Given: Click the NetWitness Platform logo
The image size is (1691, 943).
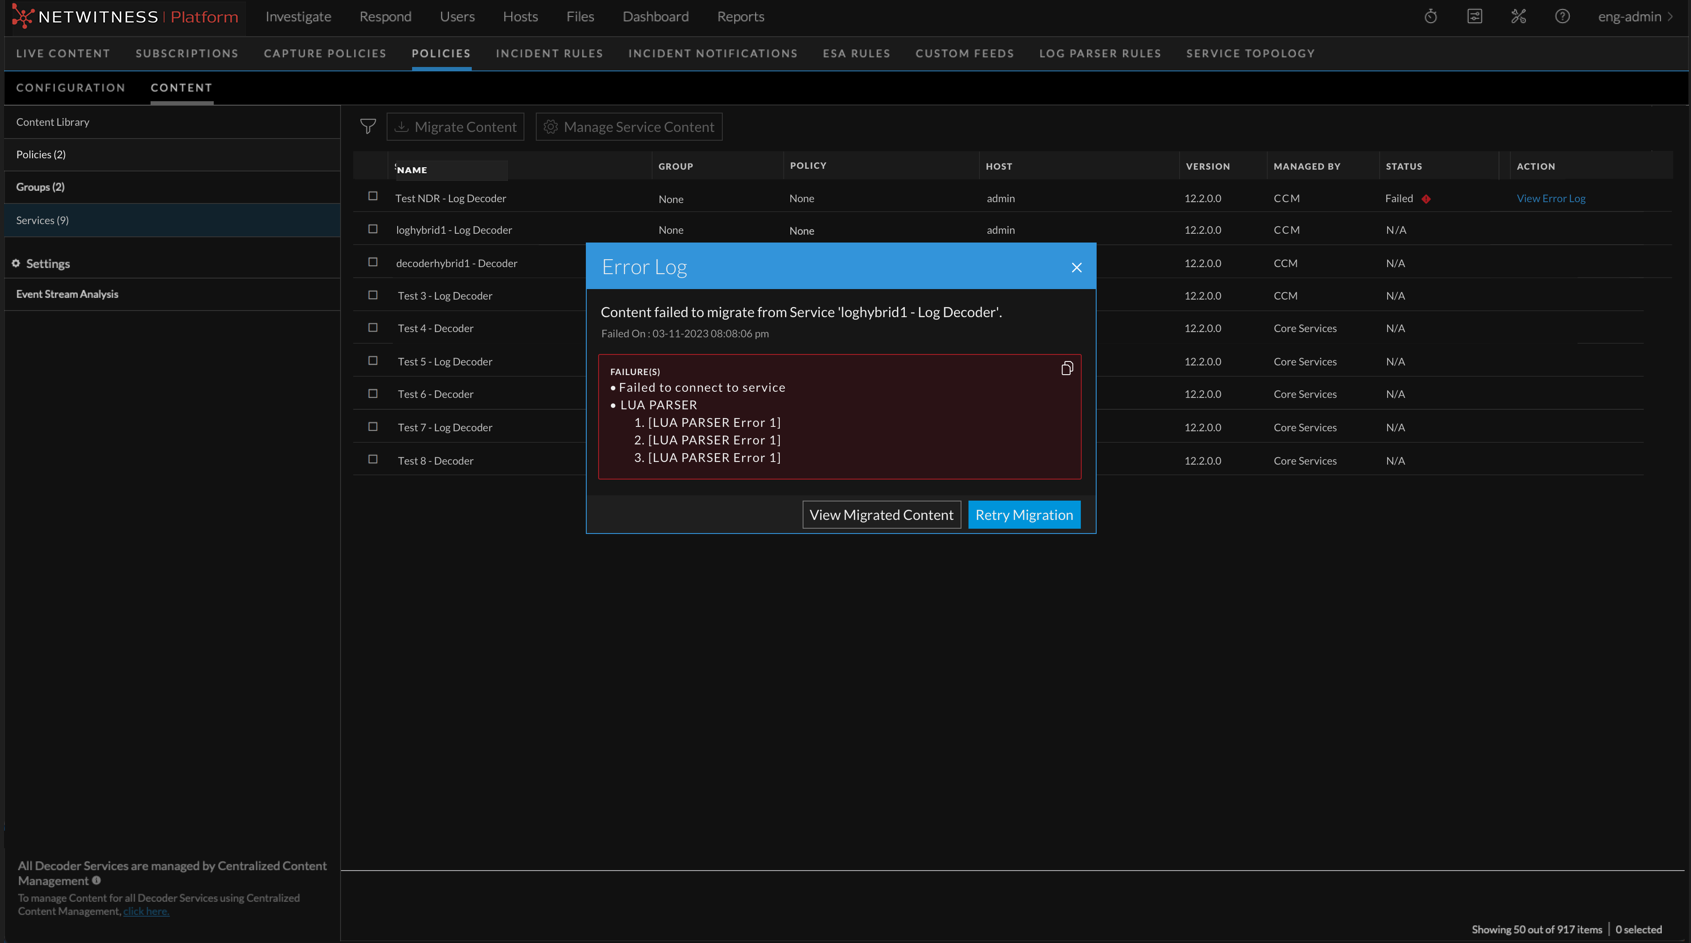Looking at the screenshot, I should [125, 17].
